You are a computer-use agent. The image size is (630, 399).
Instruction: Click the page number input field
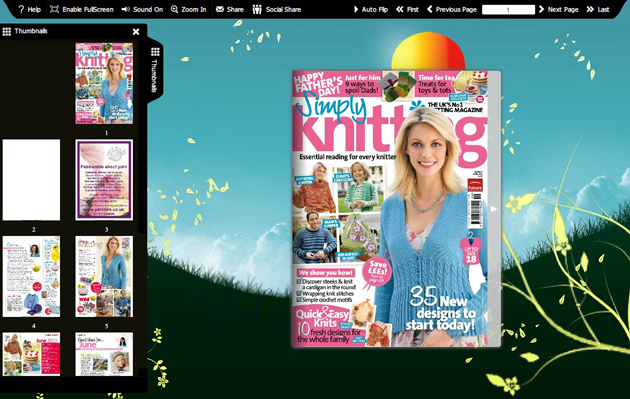(x=508, y=10)
